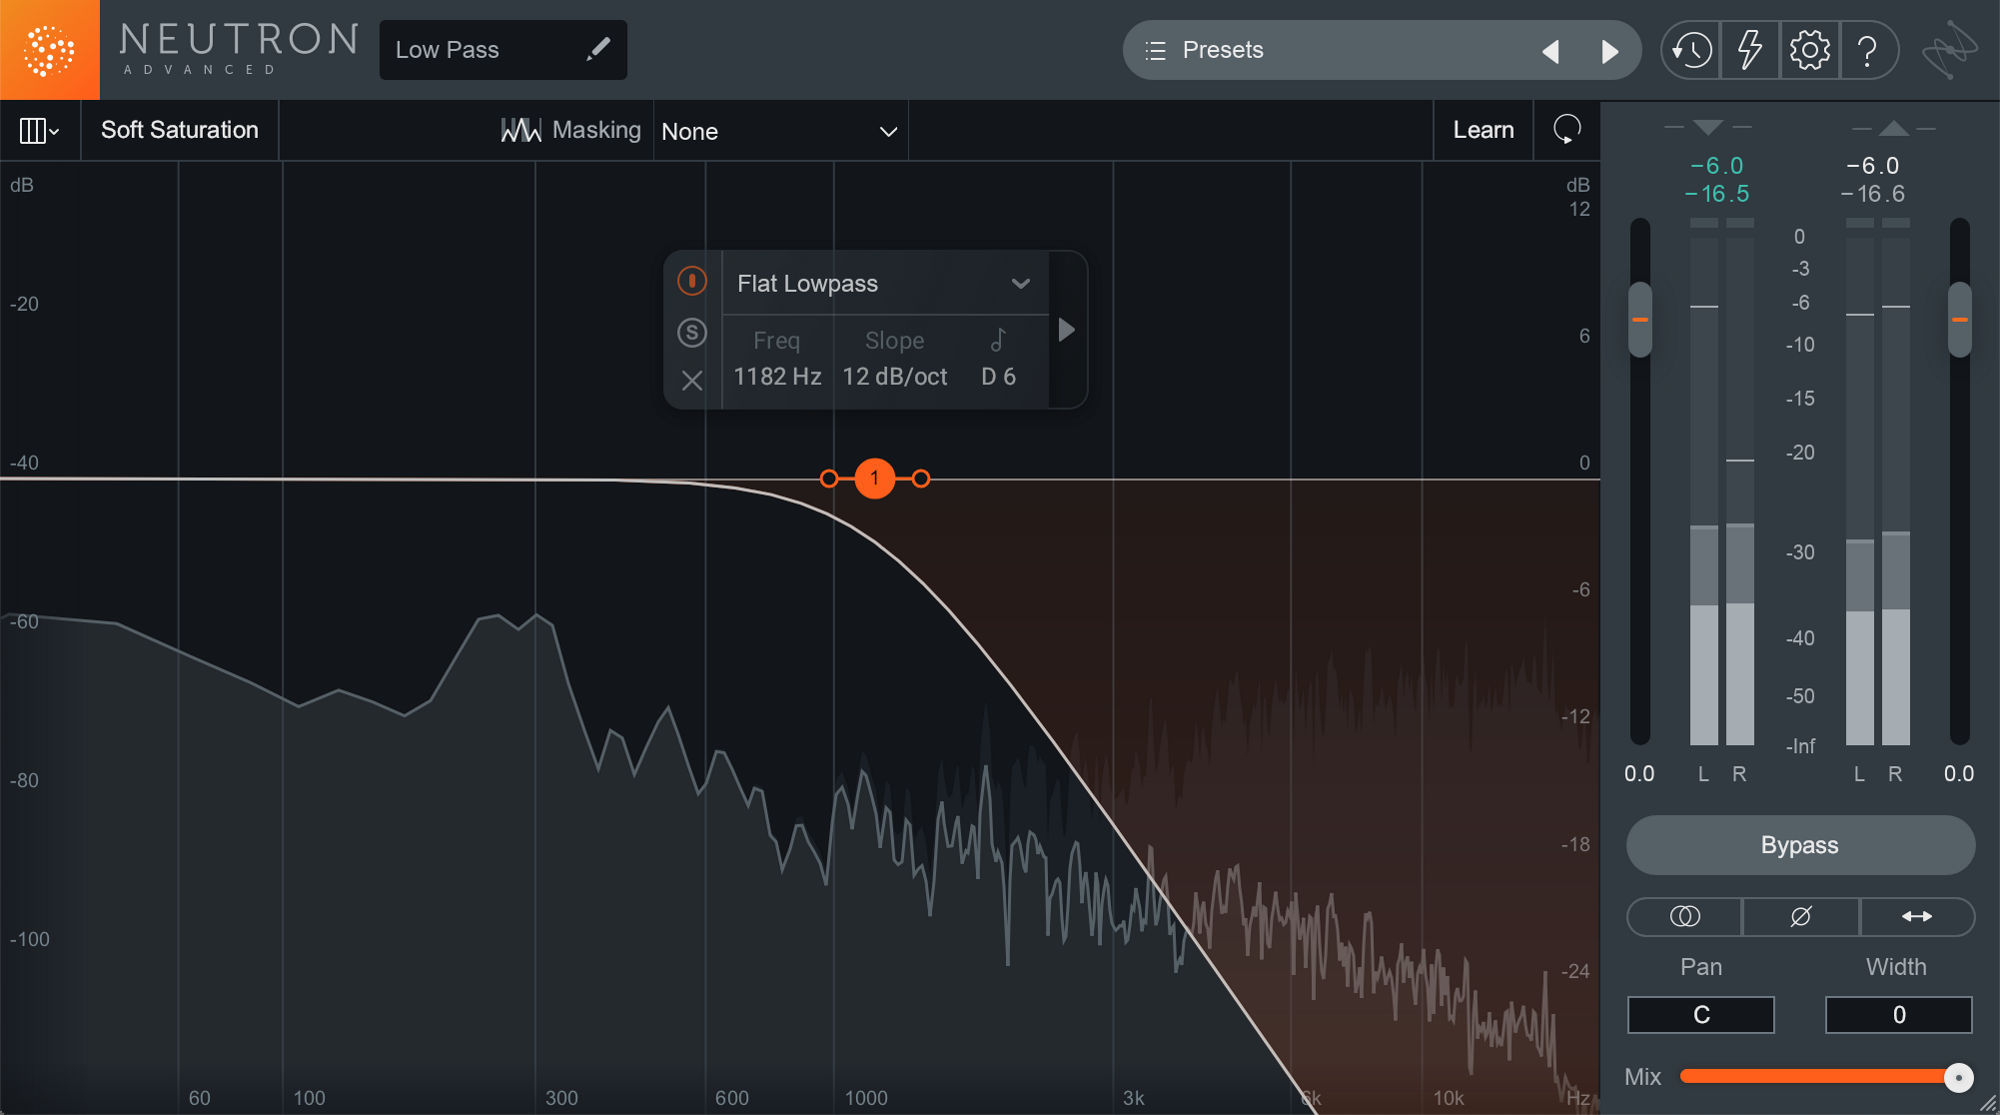
Task: Enable solo on the Flat Lowpass band
Action: (692, 332)
